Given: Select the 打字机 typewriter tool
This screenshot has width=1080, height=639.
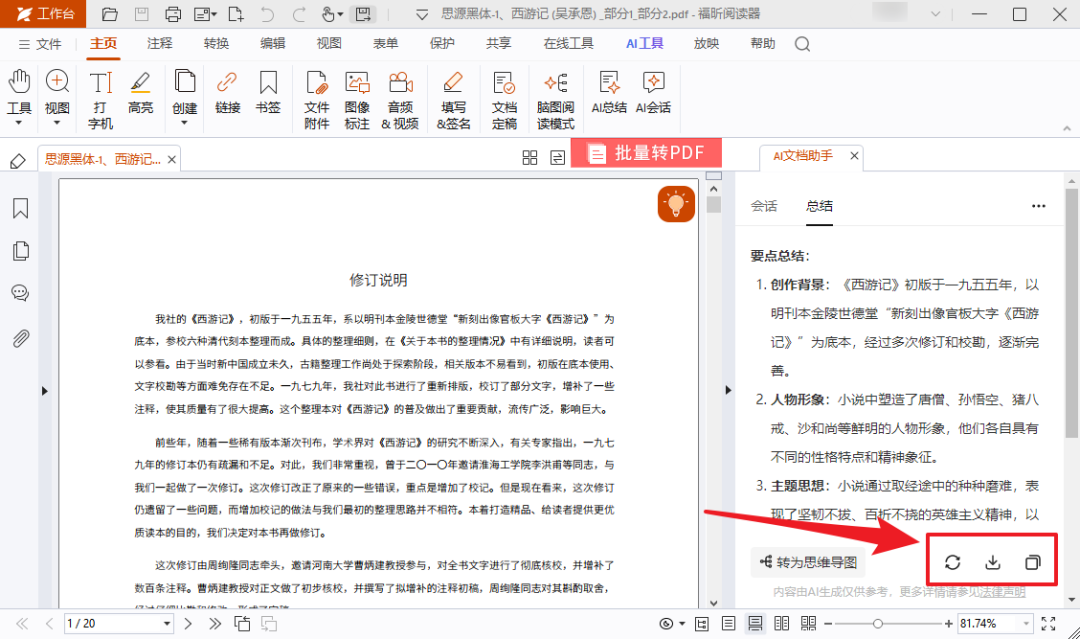Looking at the screenshot, I should pyautogui.click(x=101, y=100).
